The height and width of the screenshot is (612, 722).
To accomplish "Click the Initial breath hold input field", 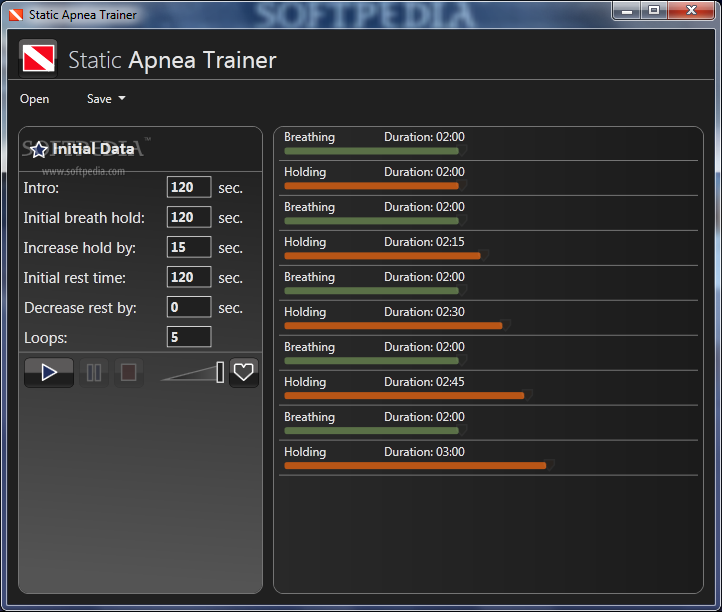I will pyautogui.click(x=189, y=217).
